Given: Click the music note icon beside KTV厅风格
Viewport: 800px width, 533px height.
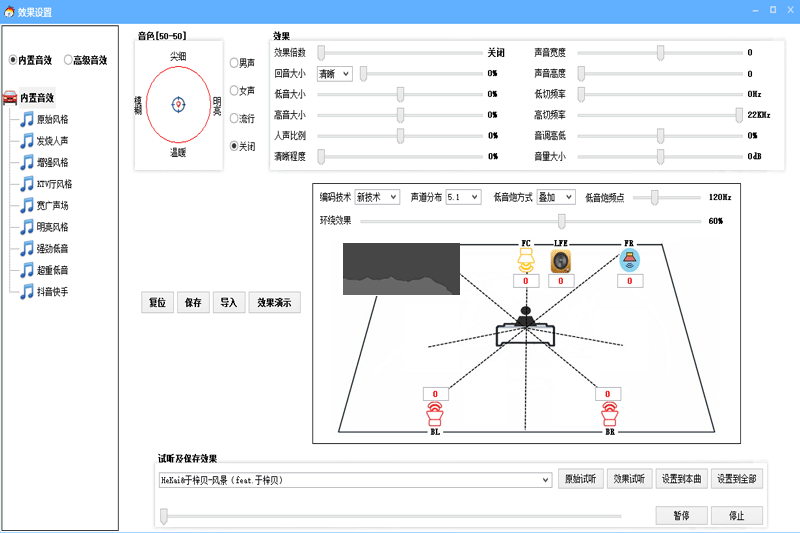Looking at the screenshot, I should (27, 184).
